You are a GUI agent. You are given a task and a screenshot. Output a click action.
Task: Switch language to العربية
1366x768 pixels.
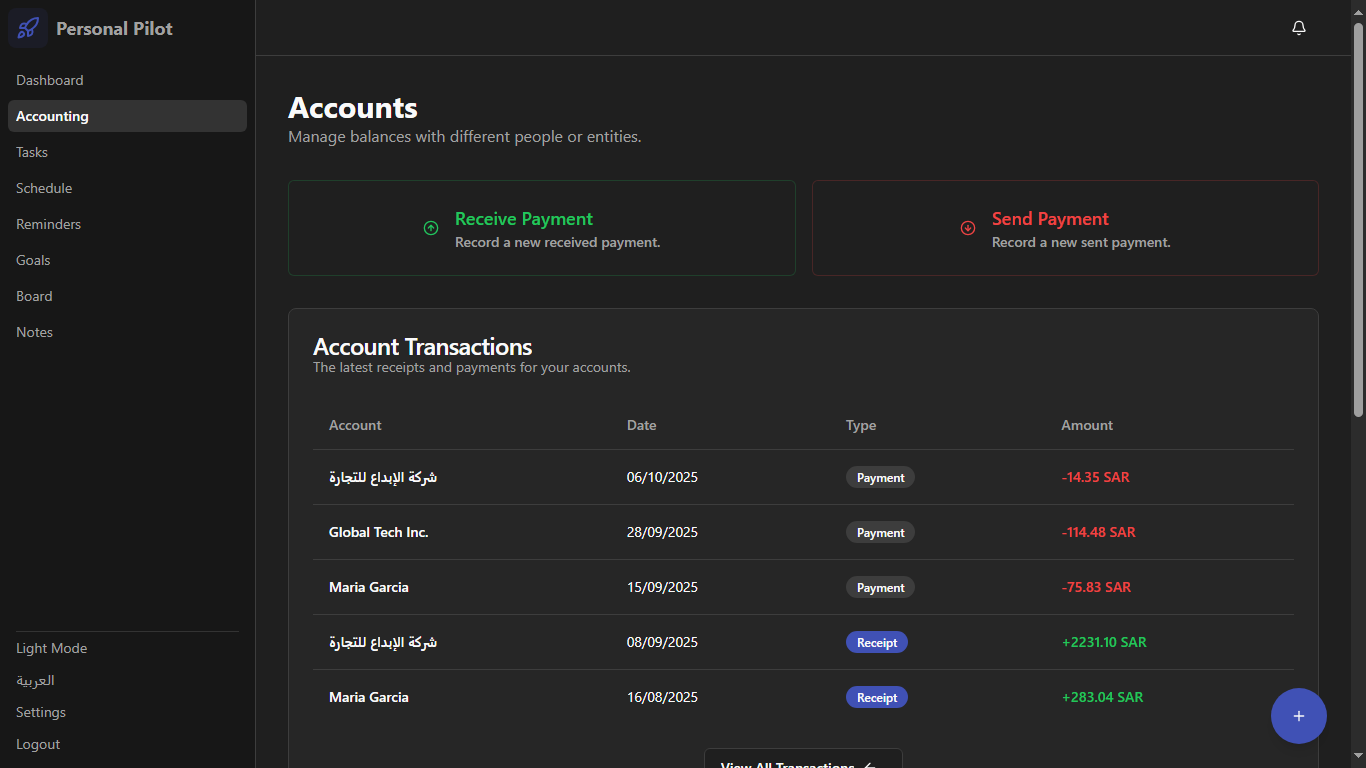click(36, 680)
